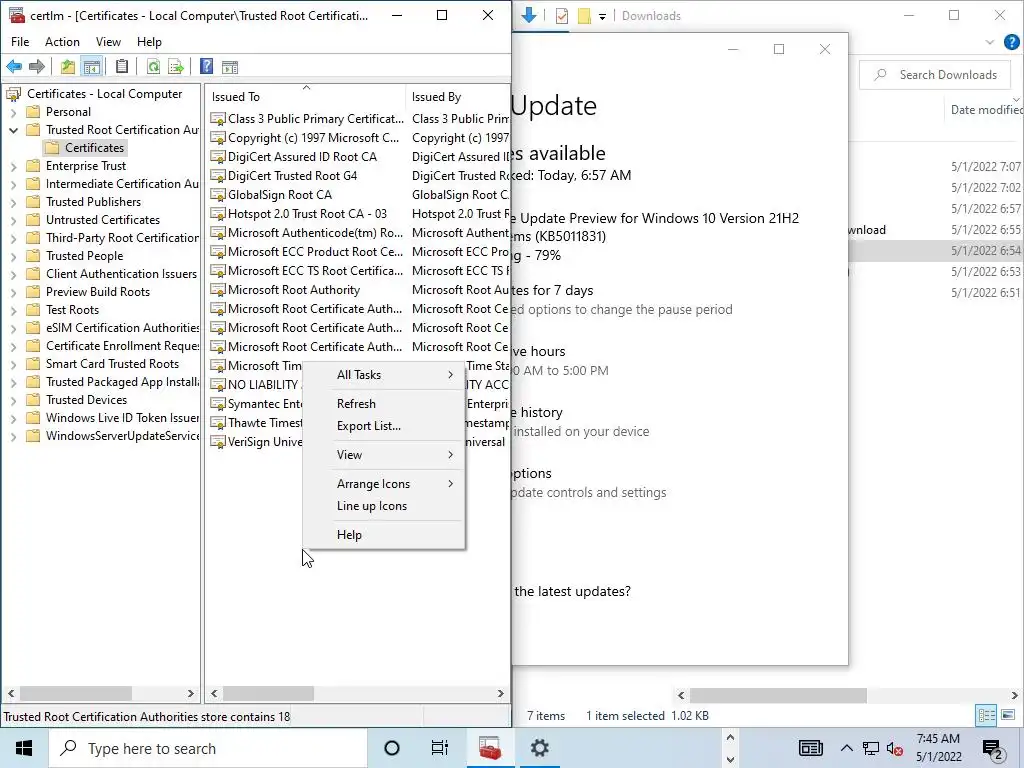Choose Refresh from the context menu

click(x=384, y=404)
